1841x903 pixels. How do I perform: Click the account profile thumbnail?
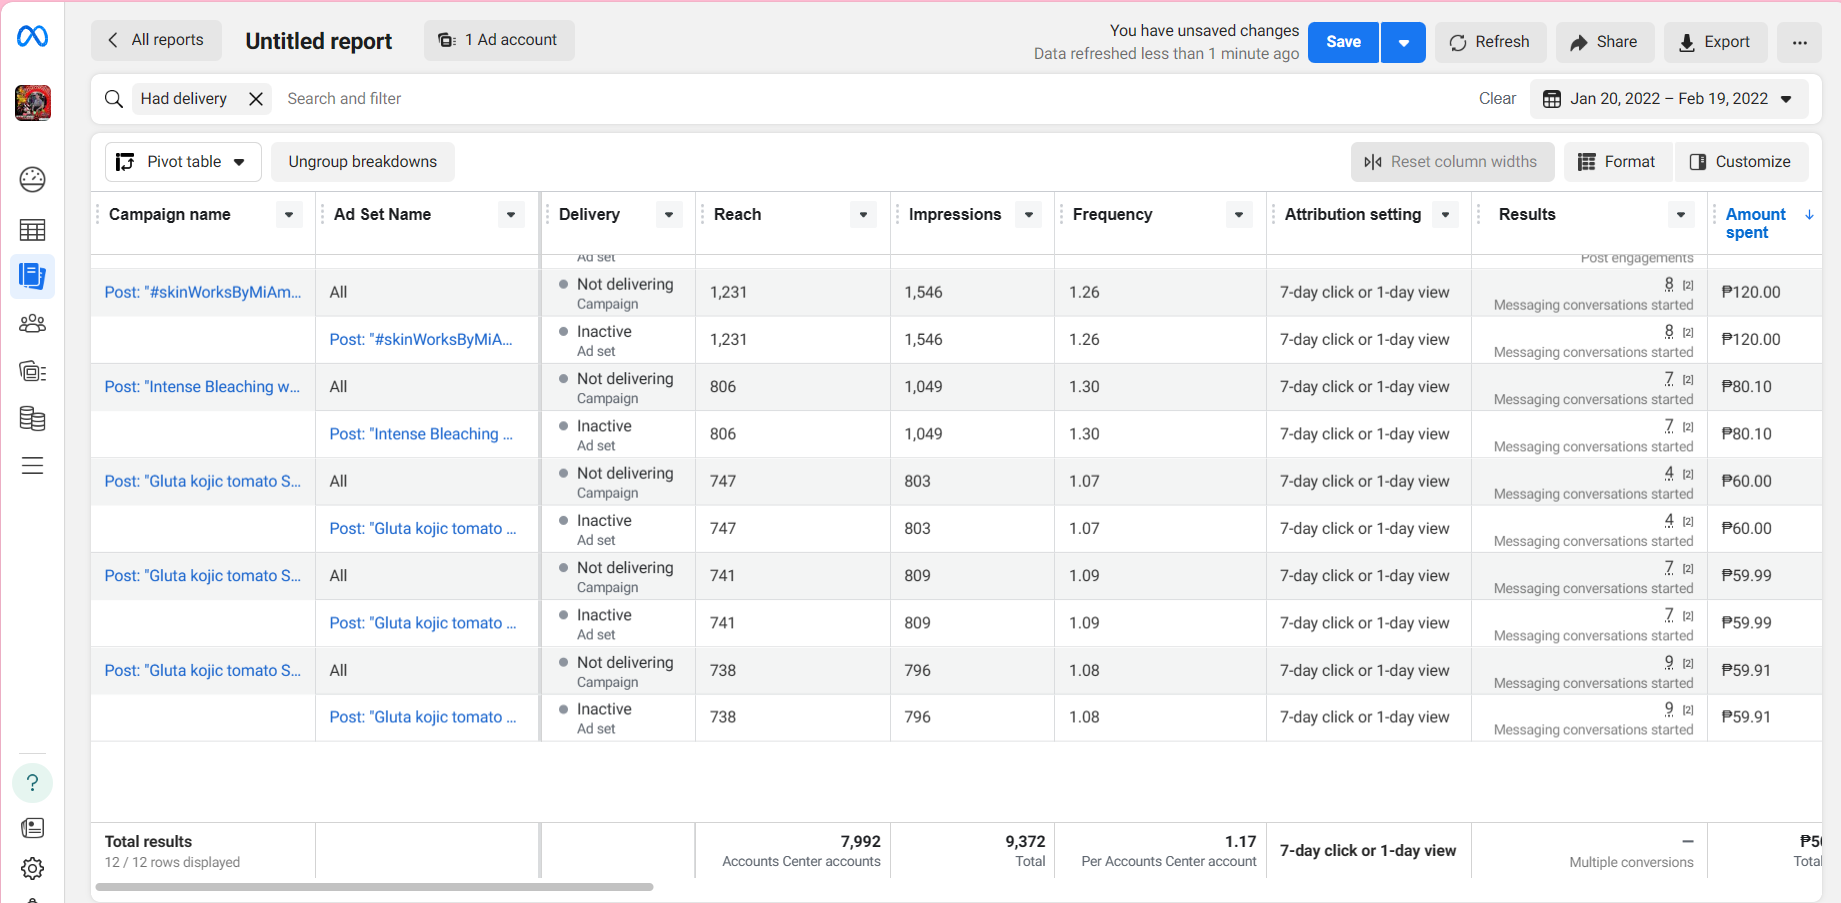(32, 103)
